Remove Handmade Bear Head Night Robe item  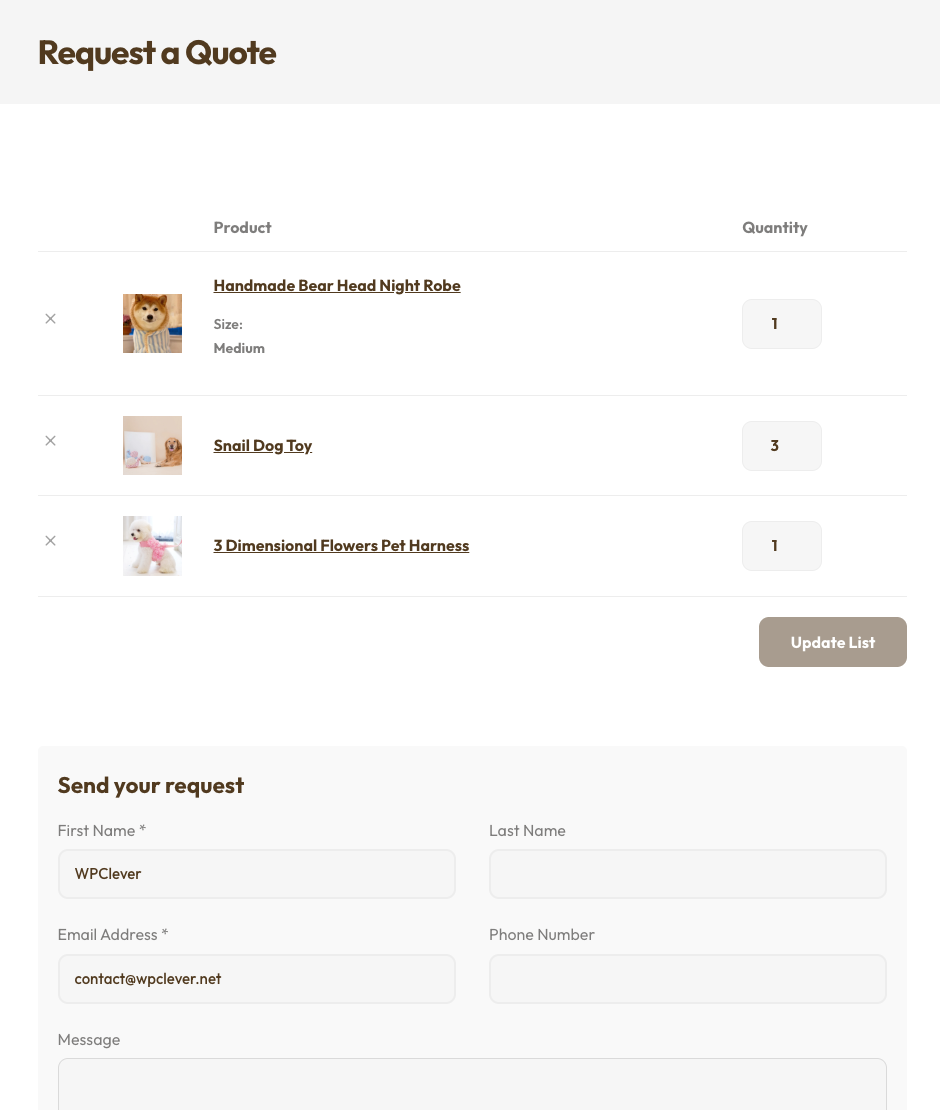(50, 319)
